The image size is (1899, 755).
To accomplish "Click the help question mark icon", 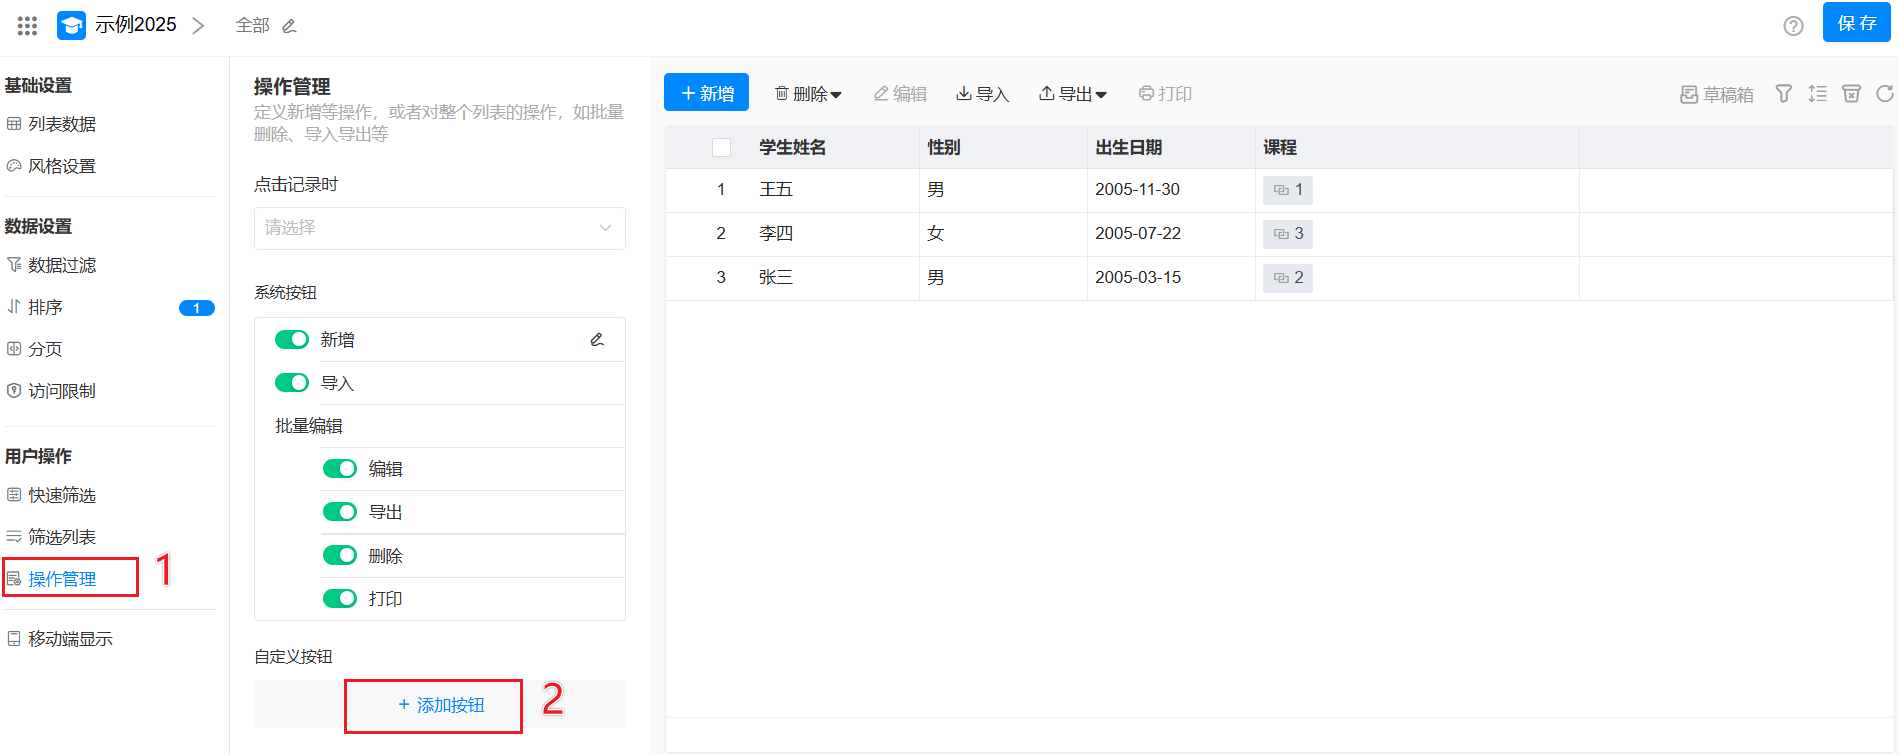I will (1793, 26).
